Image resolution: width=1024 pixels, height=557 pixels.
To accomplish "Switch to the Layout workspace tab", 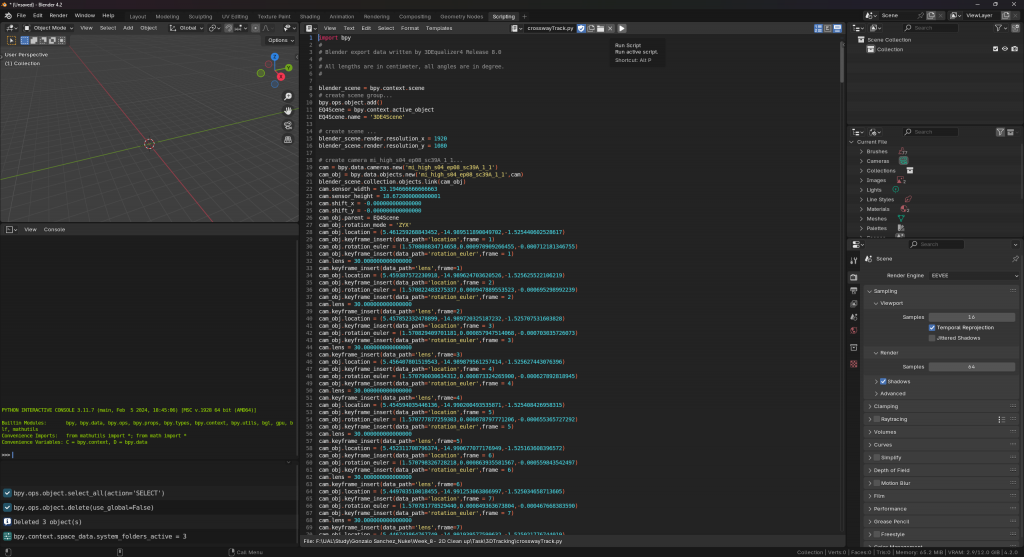I will (x=138, y=16).
